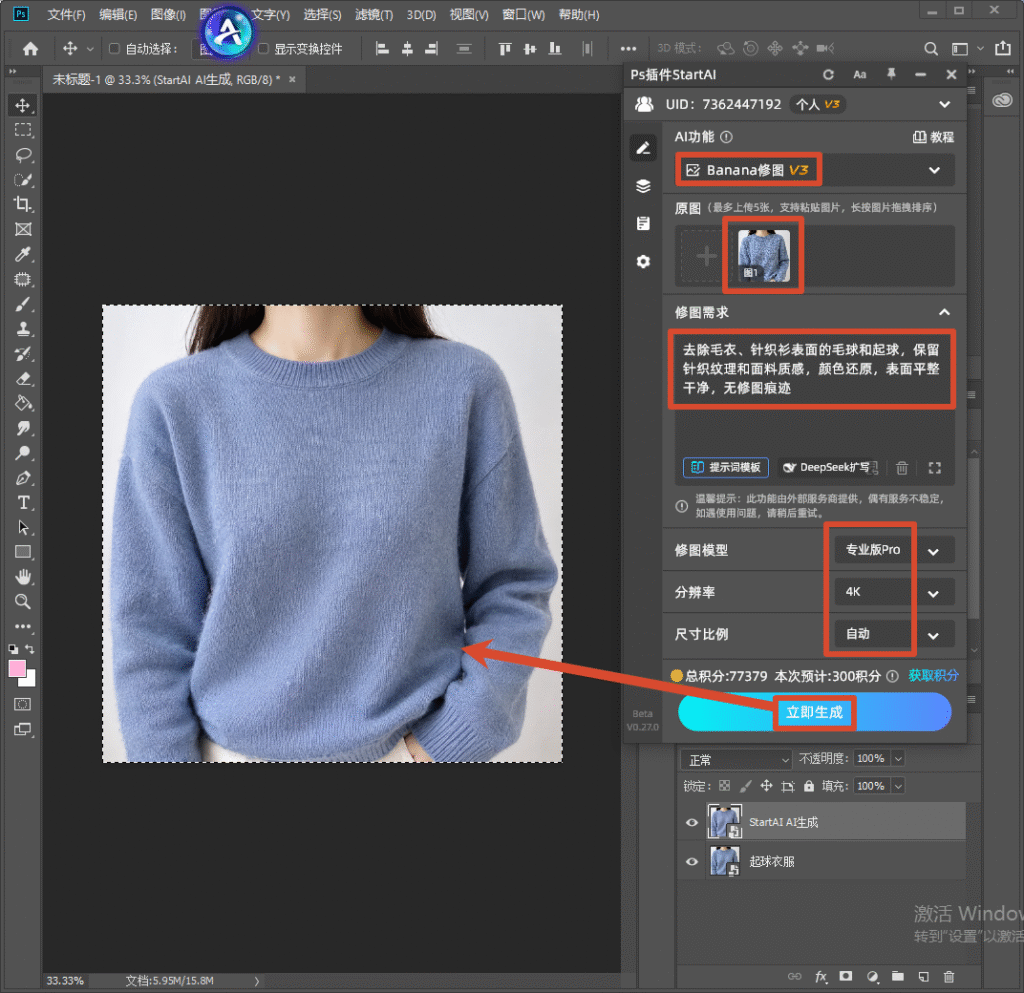Open the 修图模型 专业版Pro dropdown
The image size is (1024, 993).
tap(894, 550)
